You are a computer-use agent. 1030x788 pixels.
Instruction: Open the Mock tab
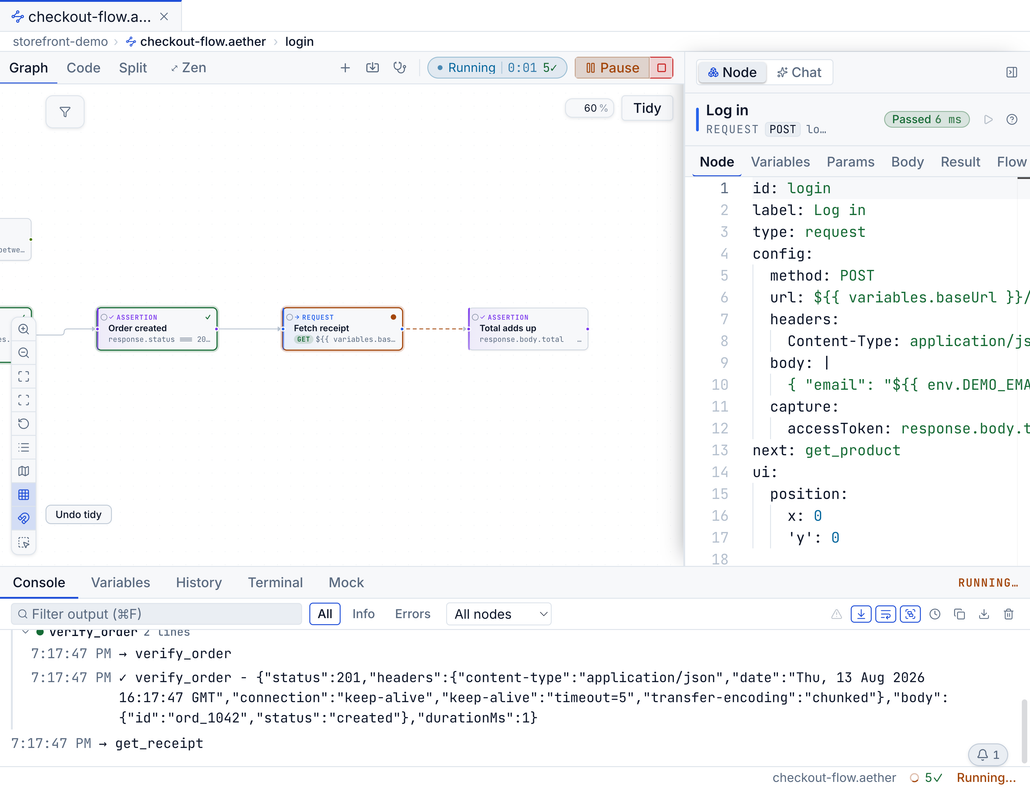pos(346,582)
